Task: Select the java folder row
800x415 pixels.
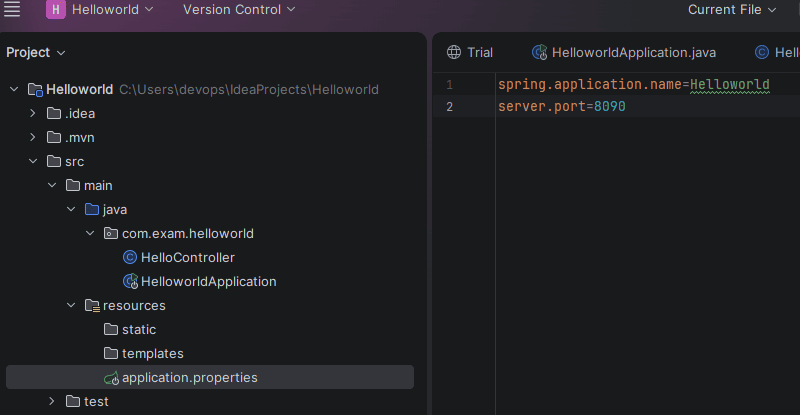Action: (210, 209)
